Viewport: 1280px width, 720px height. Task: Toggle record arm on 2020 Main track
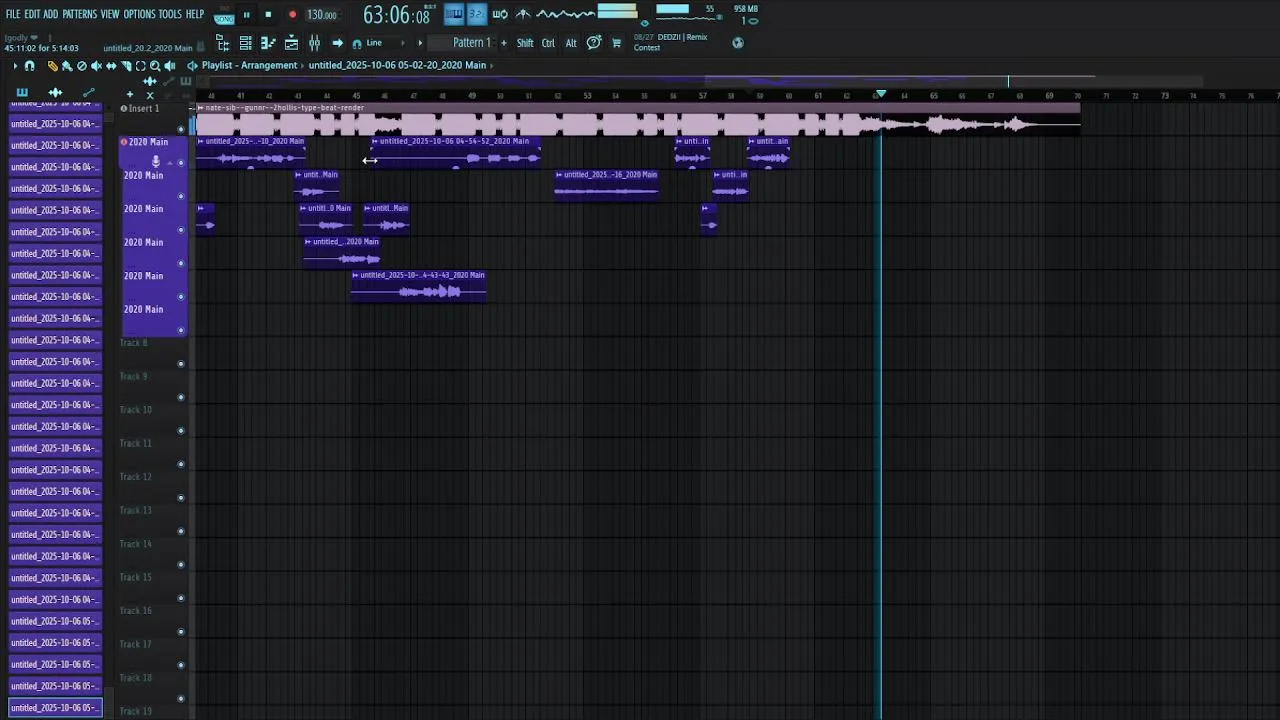click(124, 142)
